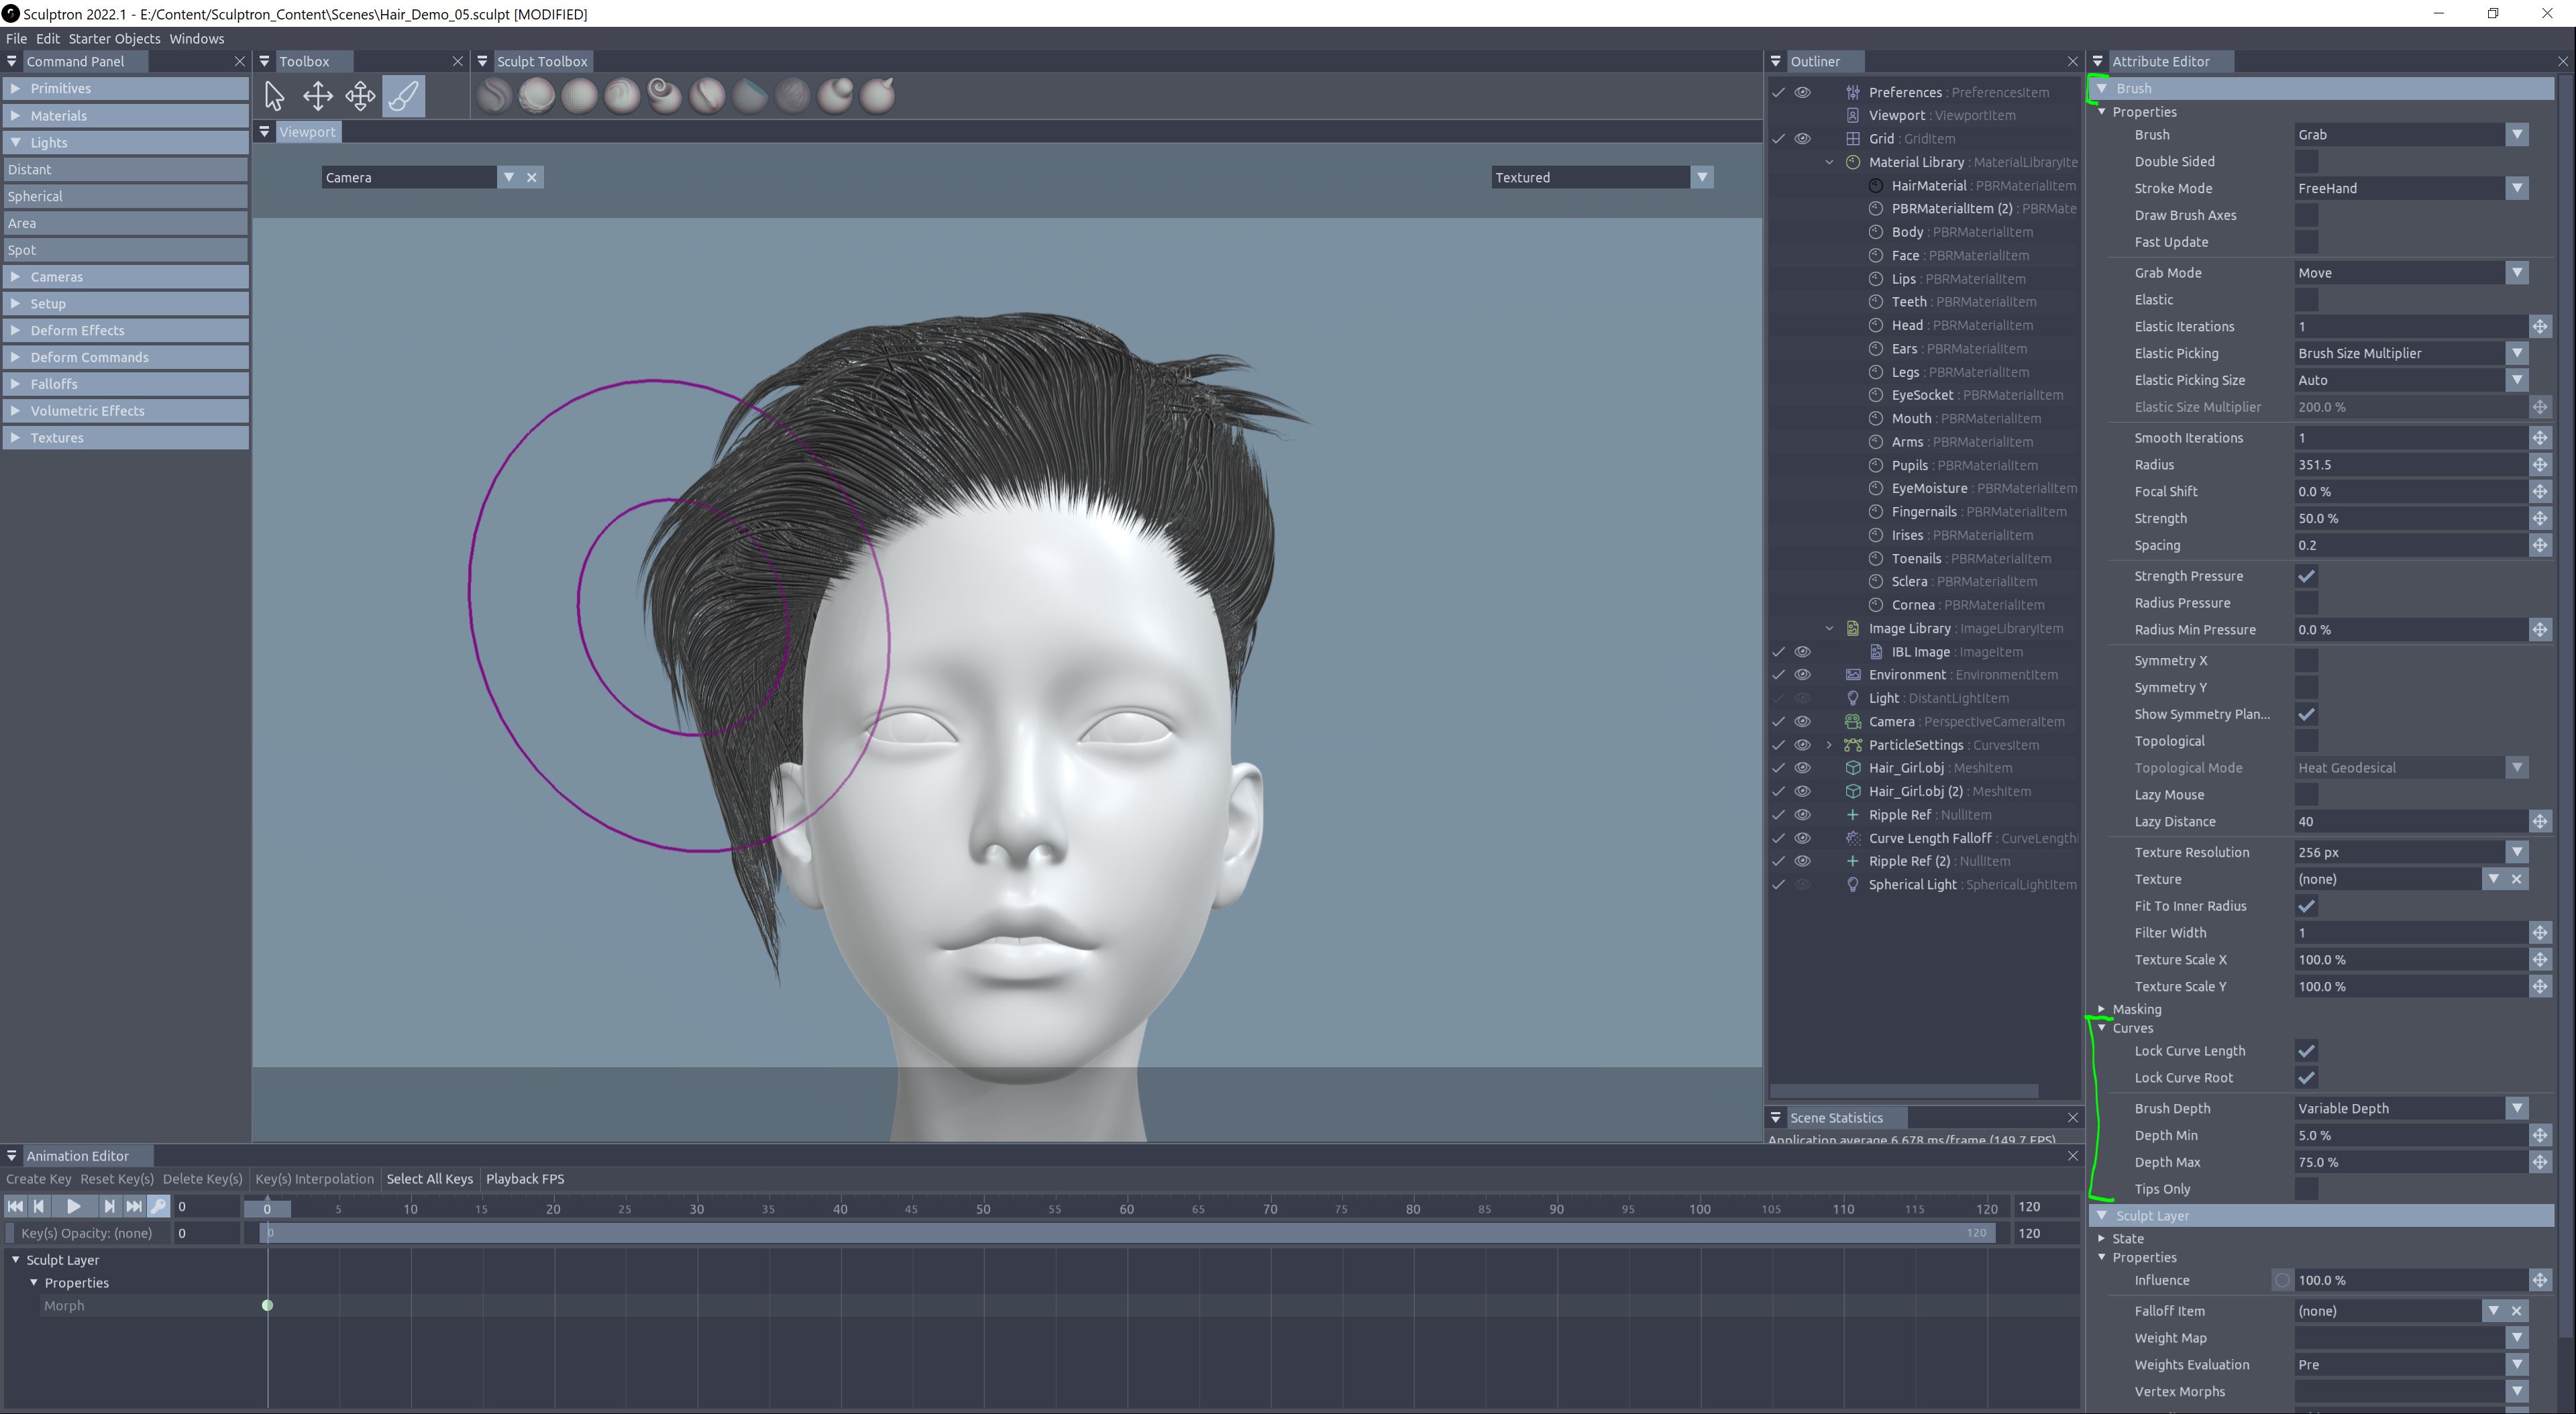The height and width of the screenshot is (1414, 2576).
Task: Choose the spiral twist brush sphere
Action: 664,96
